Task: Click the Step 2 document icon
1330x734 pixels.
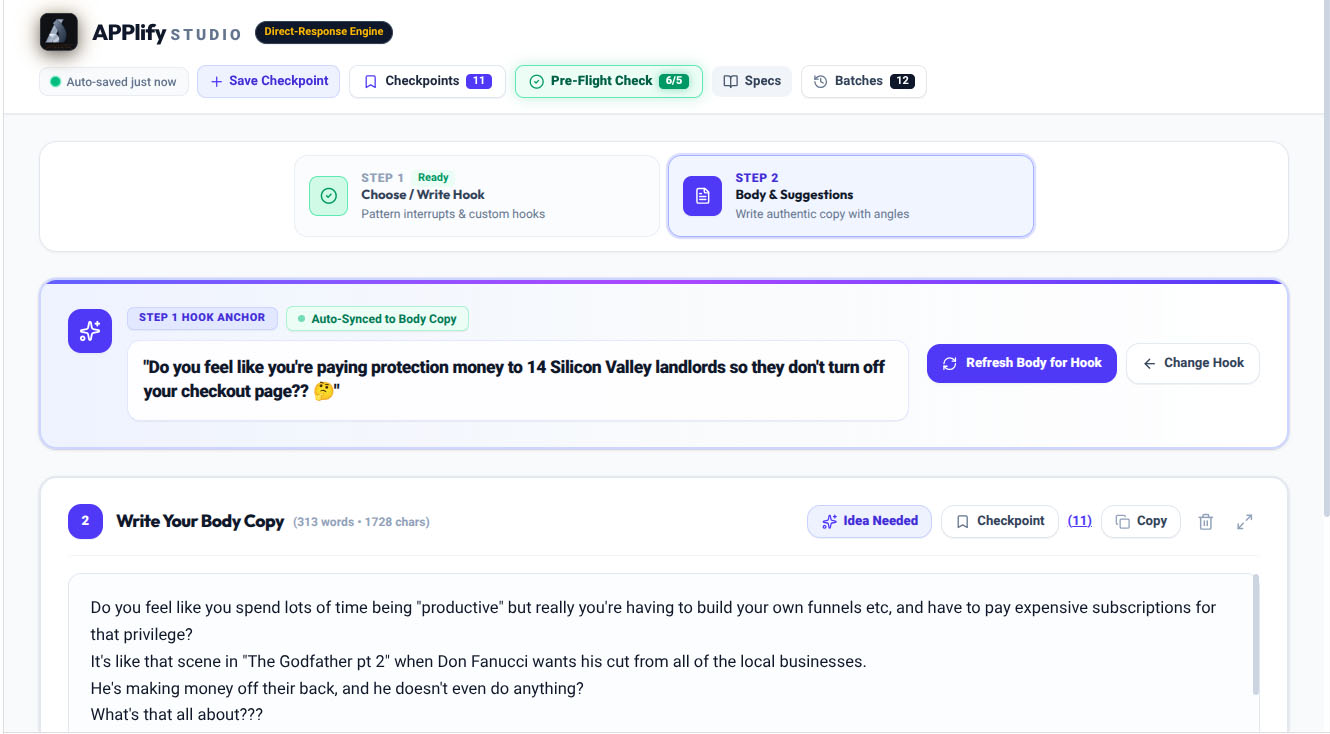Action: click(703, 195)
